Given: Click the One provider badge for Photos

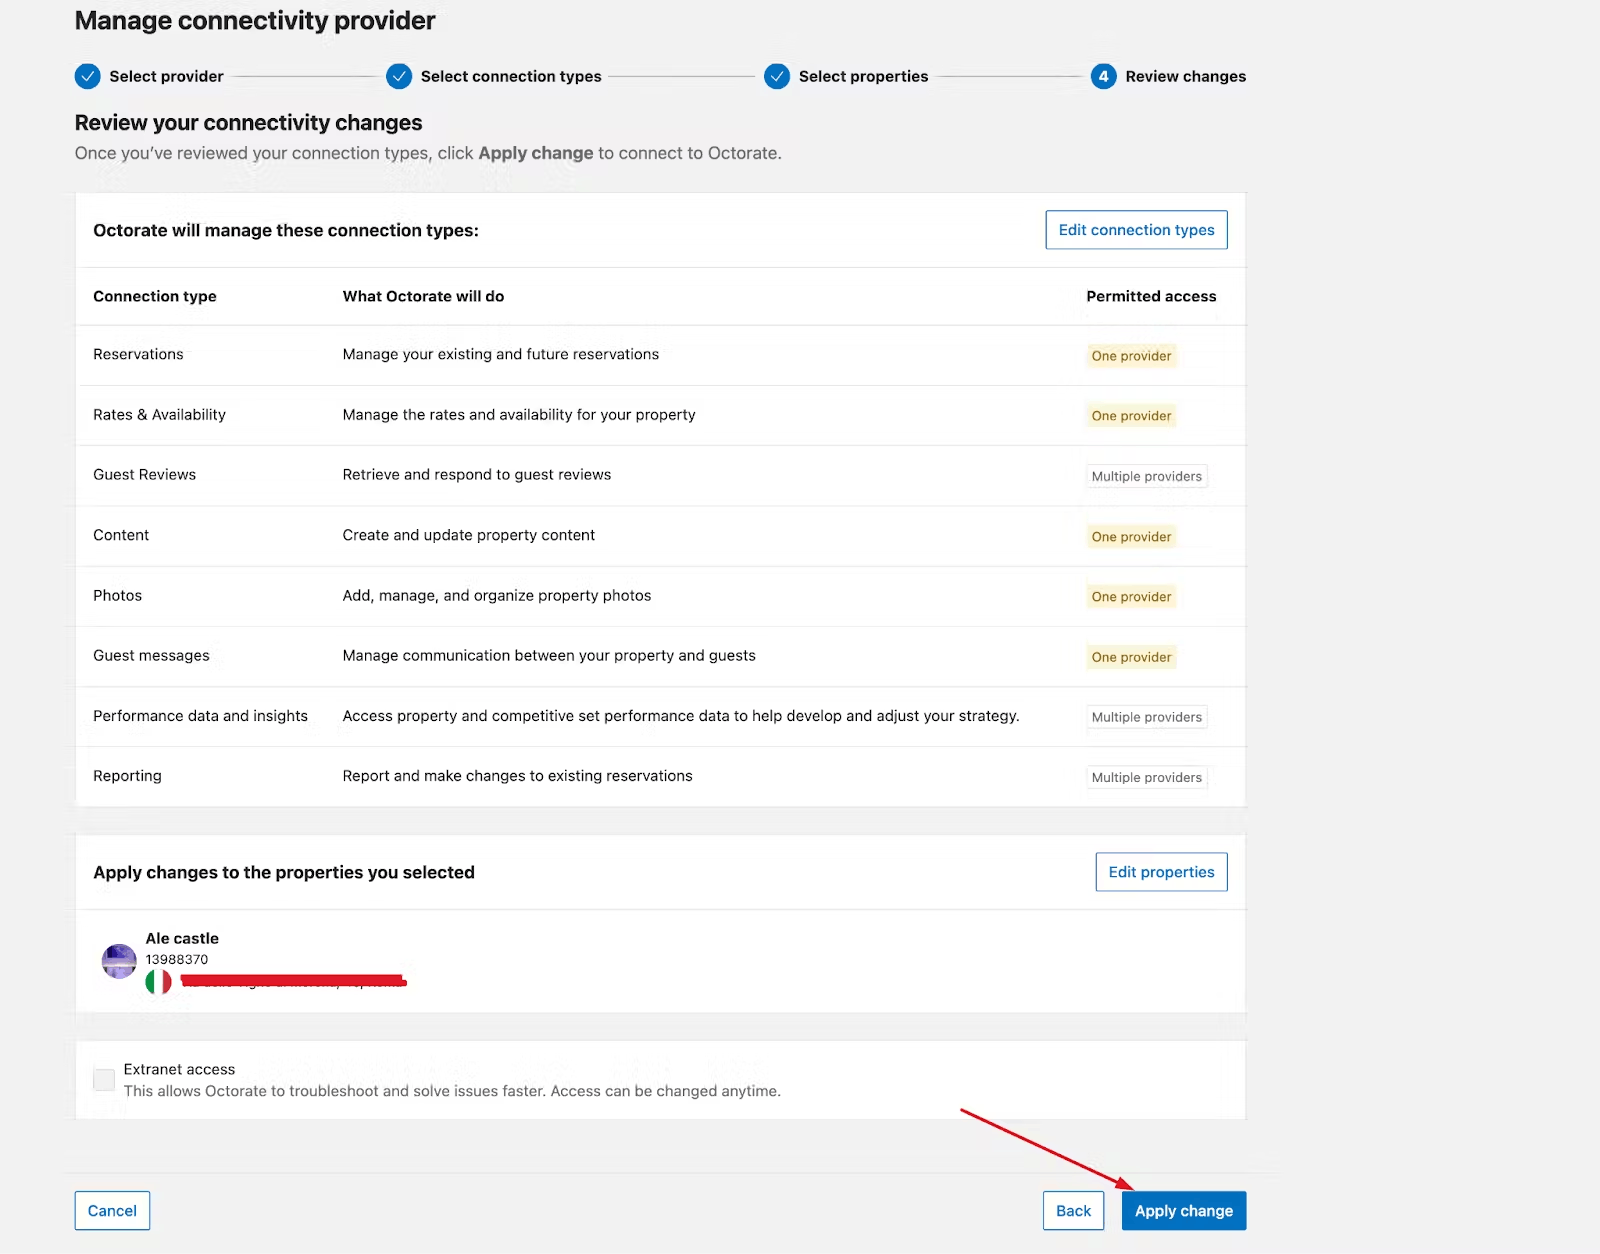Looking at the screenshot, I should tap(1131, 597).
